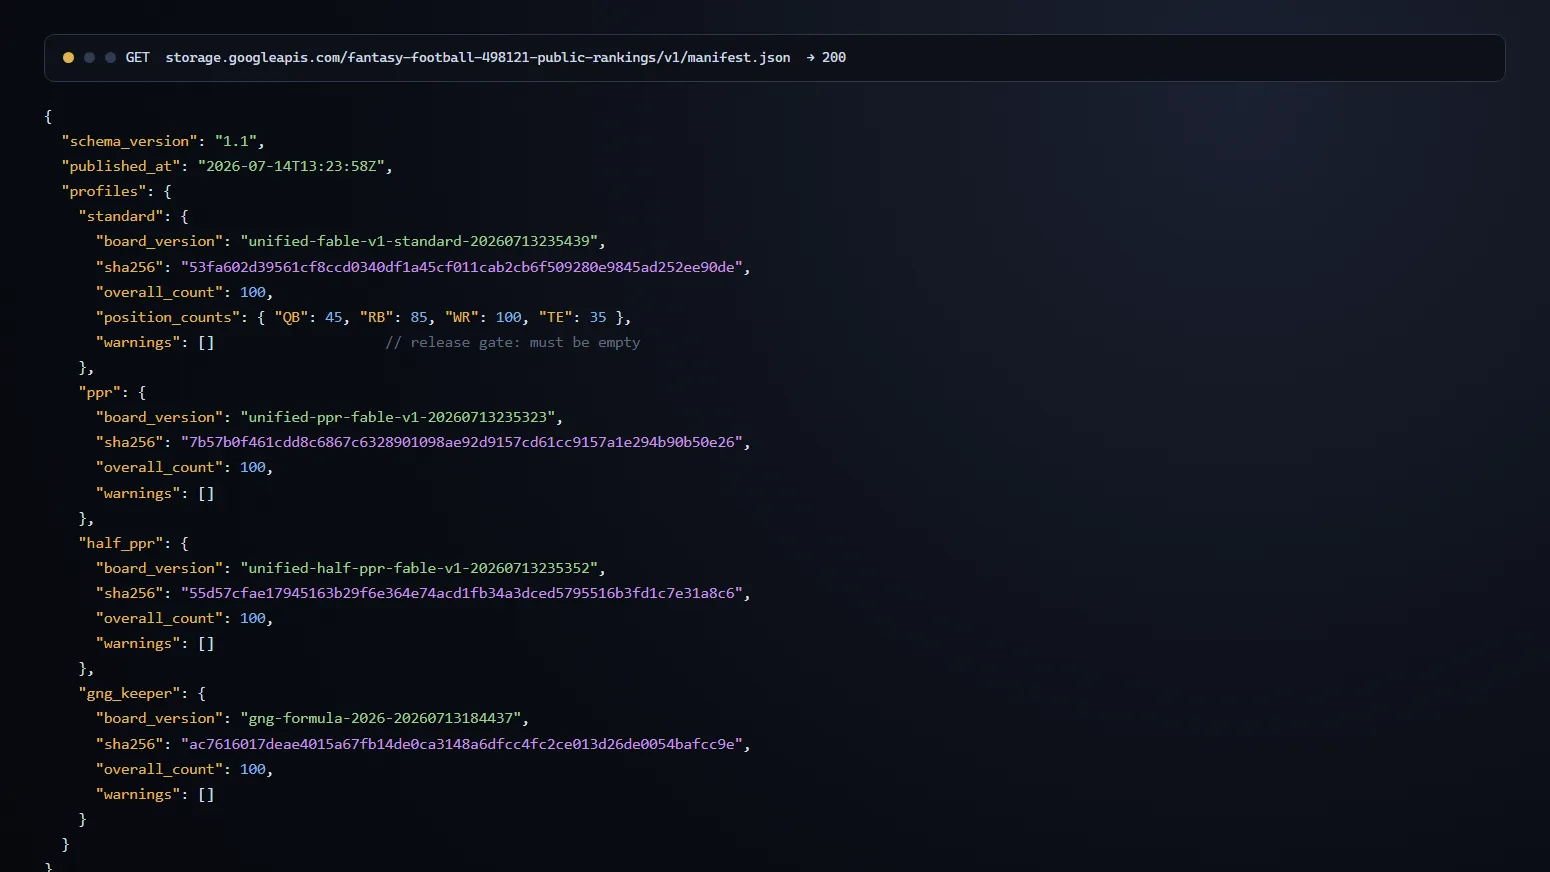
Task: Click the "profiles" key
Action: [x=104, y=191]
